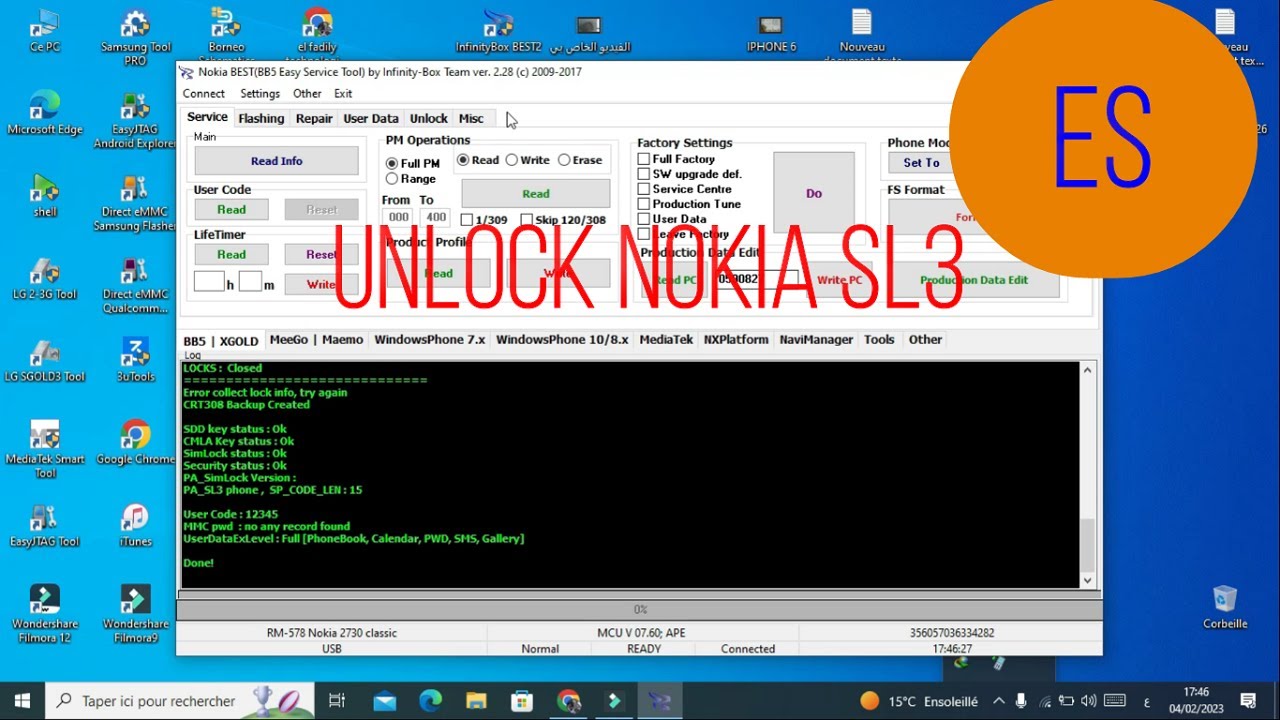Open the Other menu
The width and height of the screenshot is (1280, 720).
click(307, 94)
